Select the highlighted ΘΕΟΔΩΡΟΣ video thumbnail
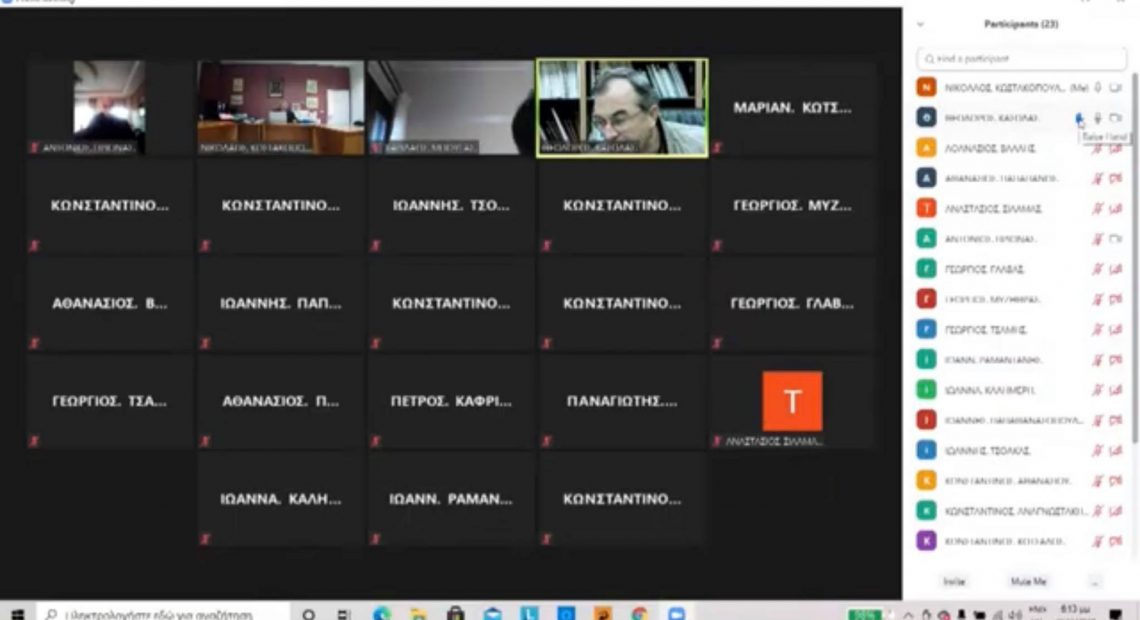Screen dimensions: 1140x620 [x=622, y=107]
